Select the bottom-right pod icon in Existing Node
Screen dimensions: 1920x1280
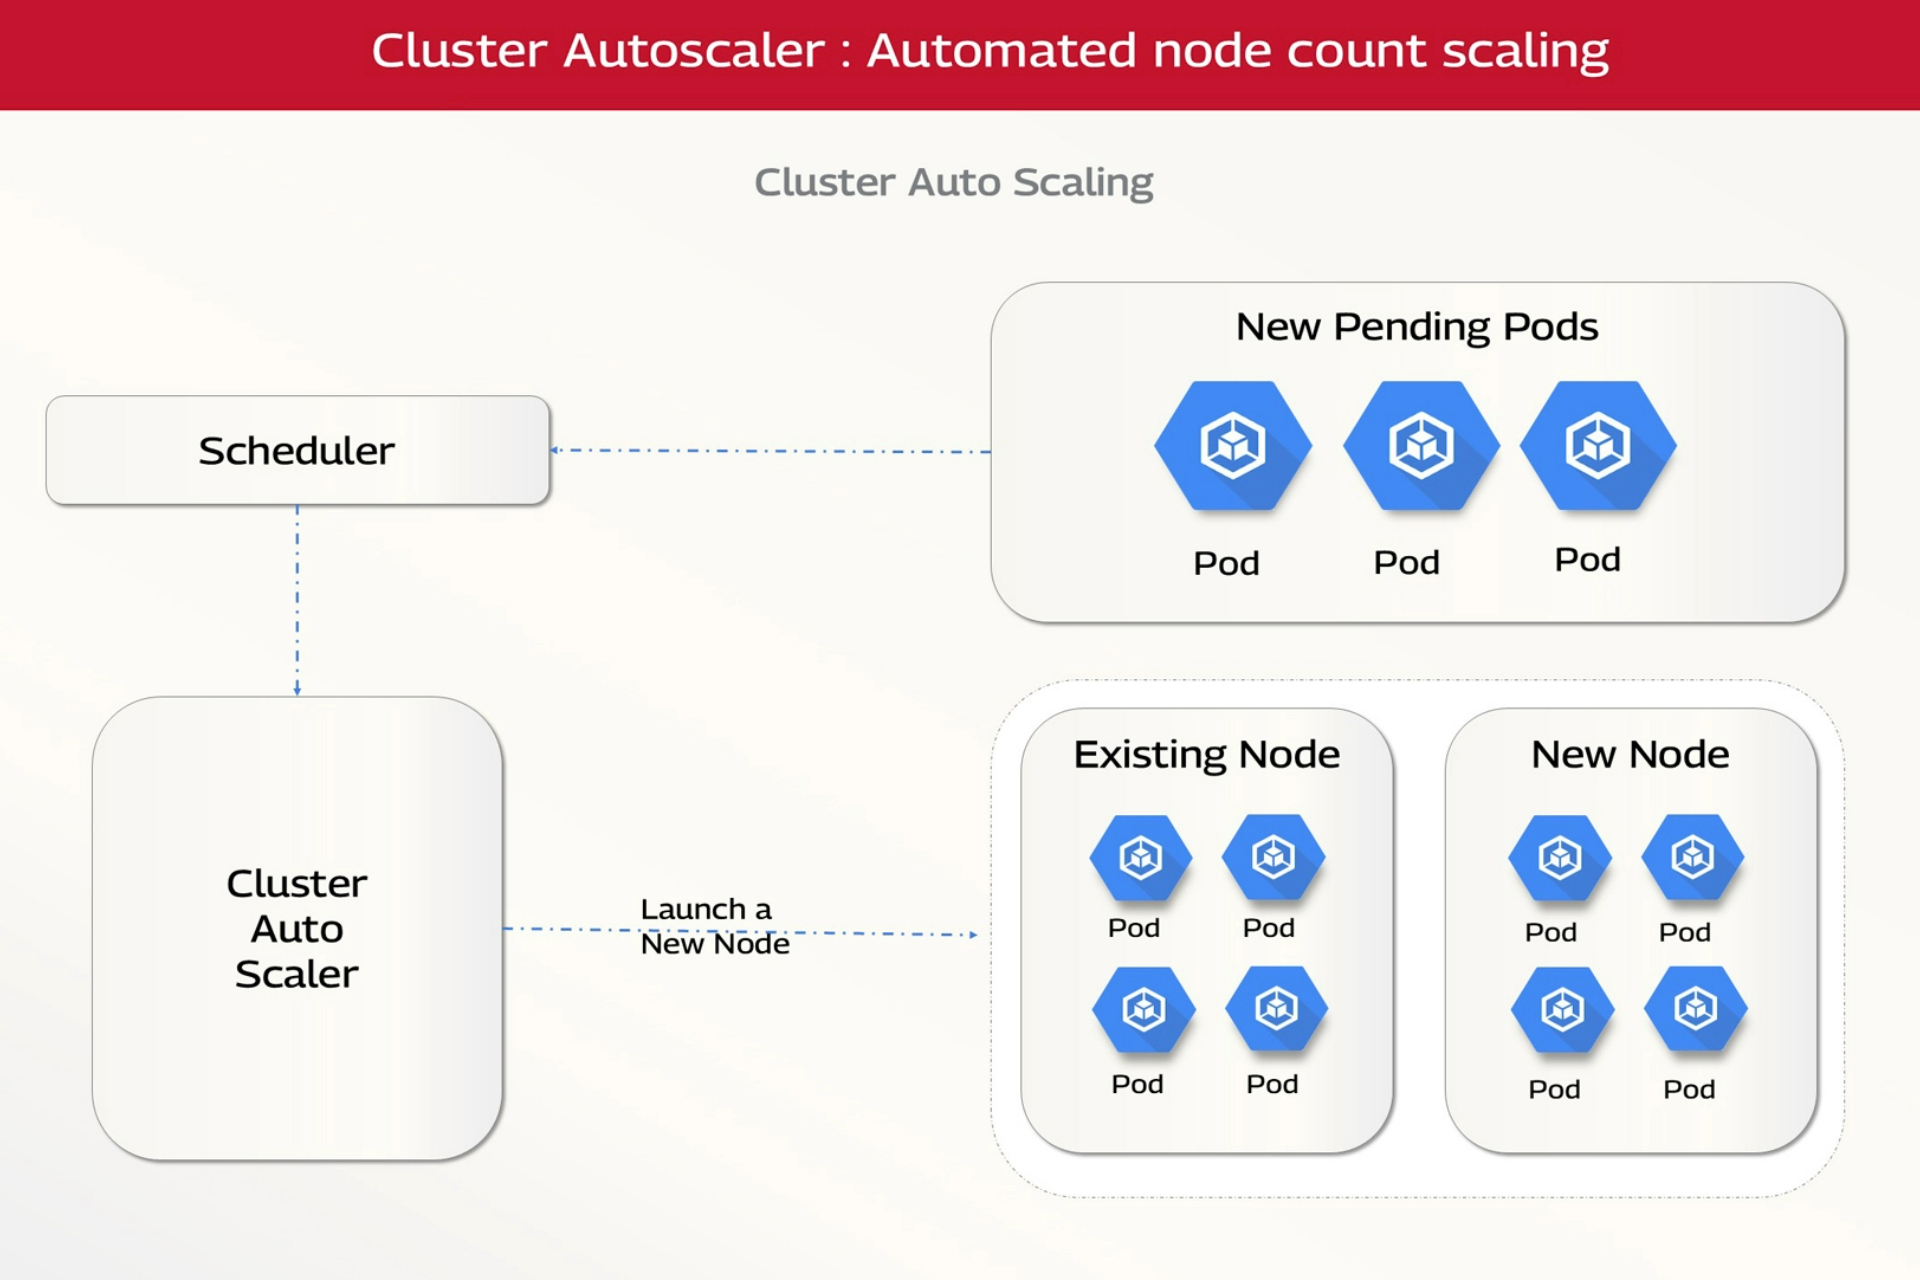(x=1277, y=1008)
